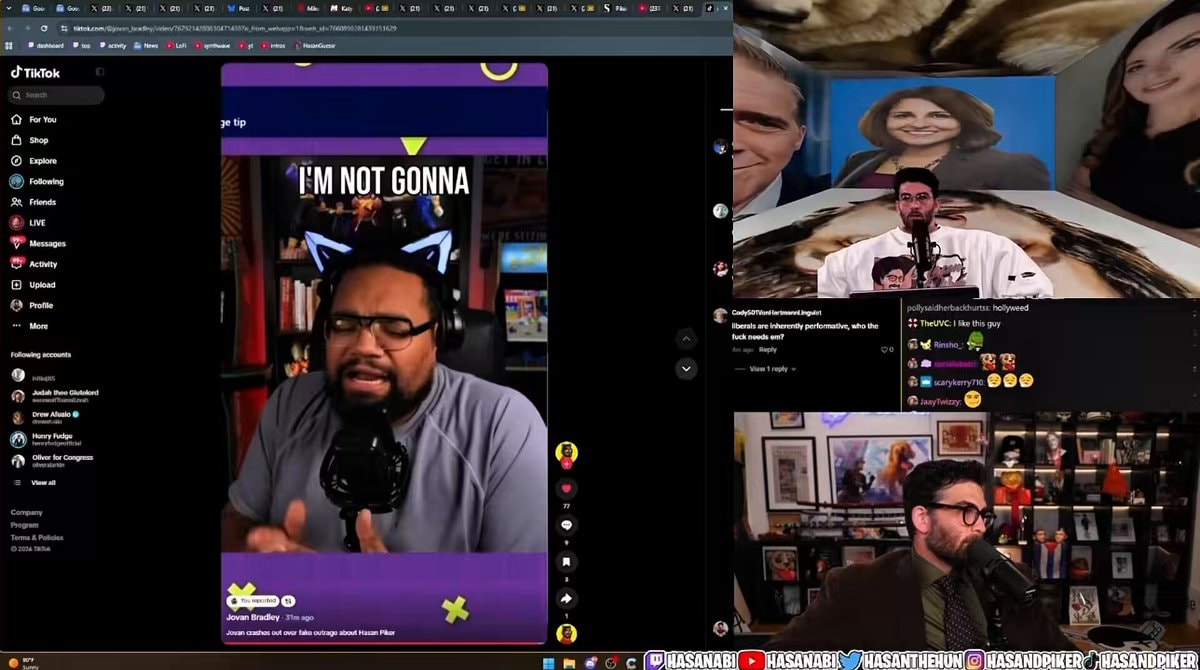
Task: Bookmark the video to favorites
Action: (x=567, y=562)
